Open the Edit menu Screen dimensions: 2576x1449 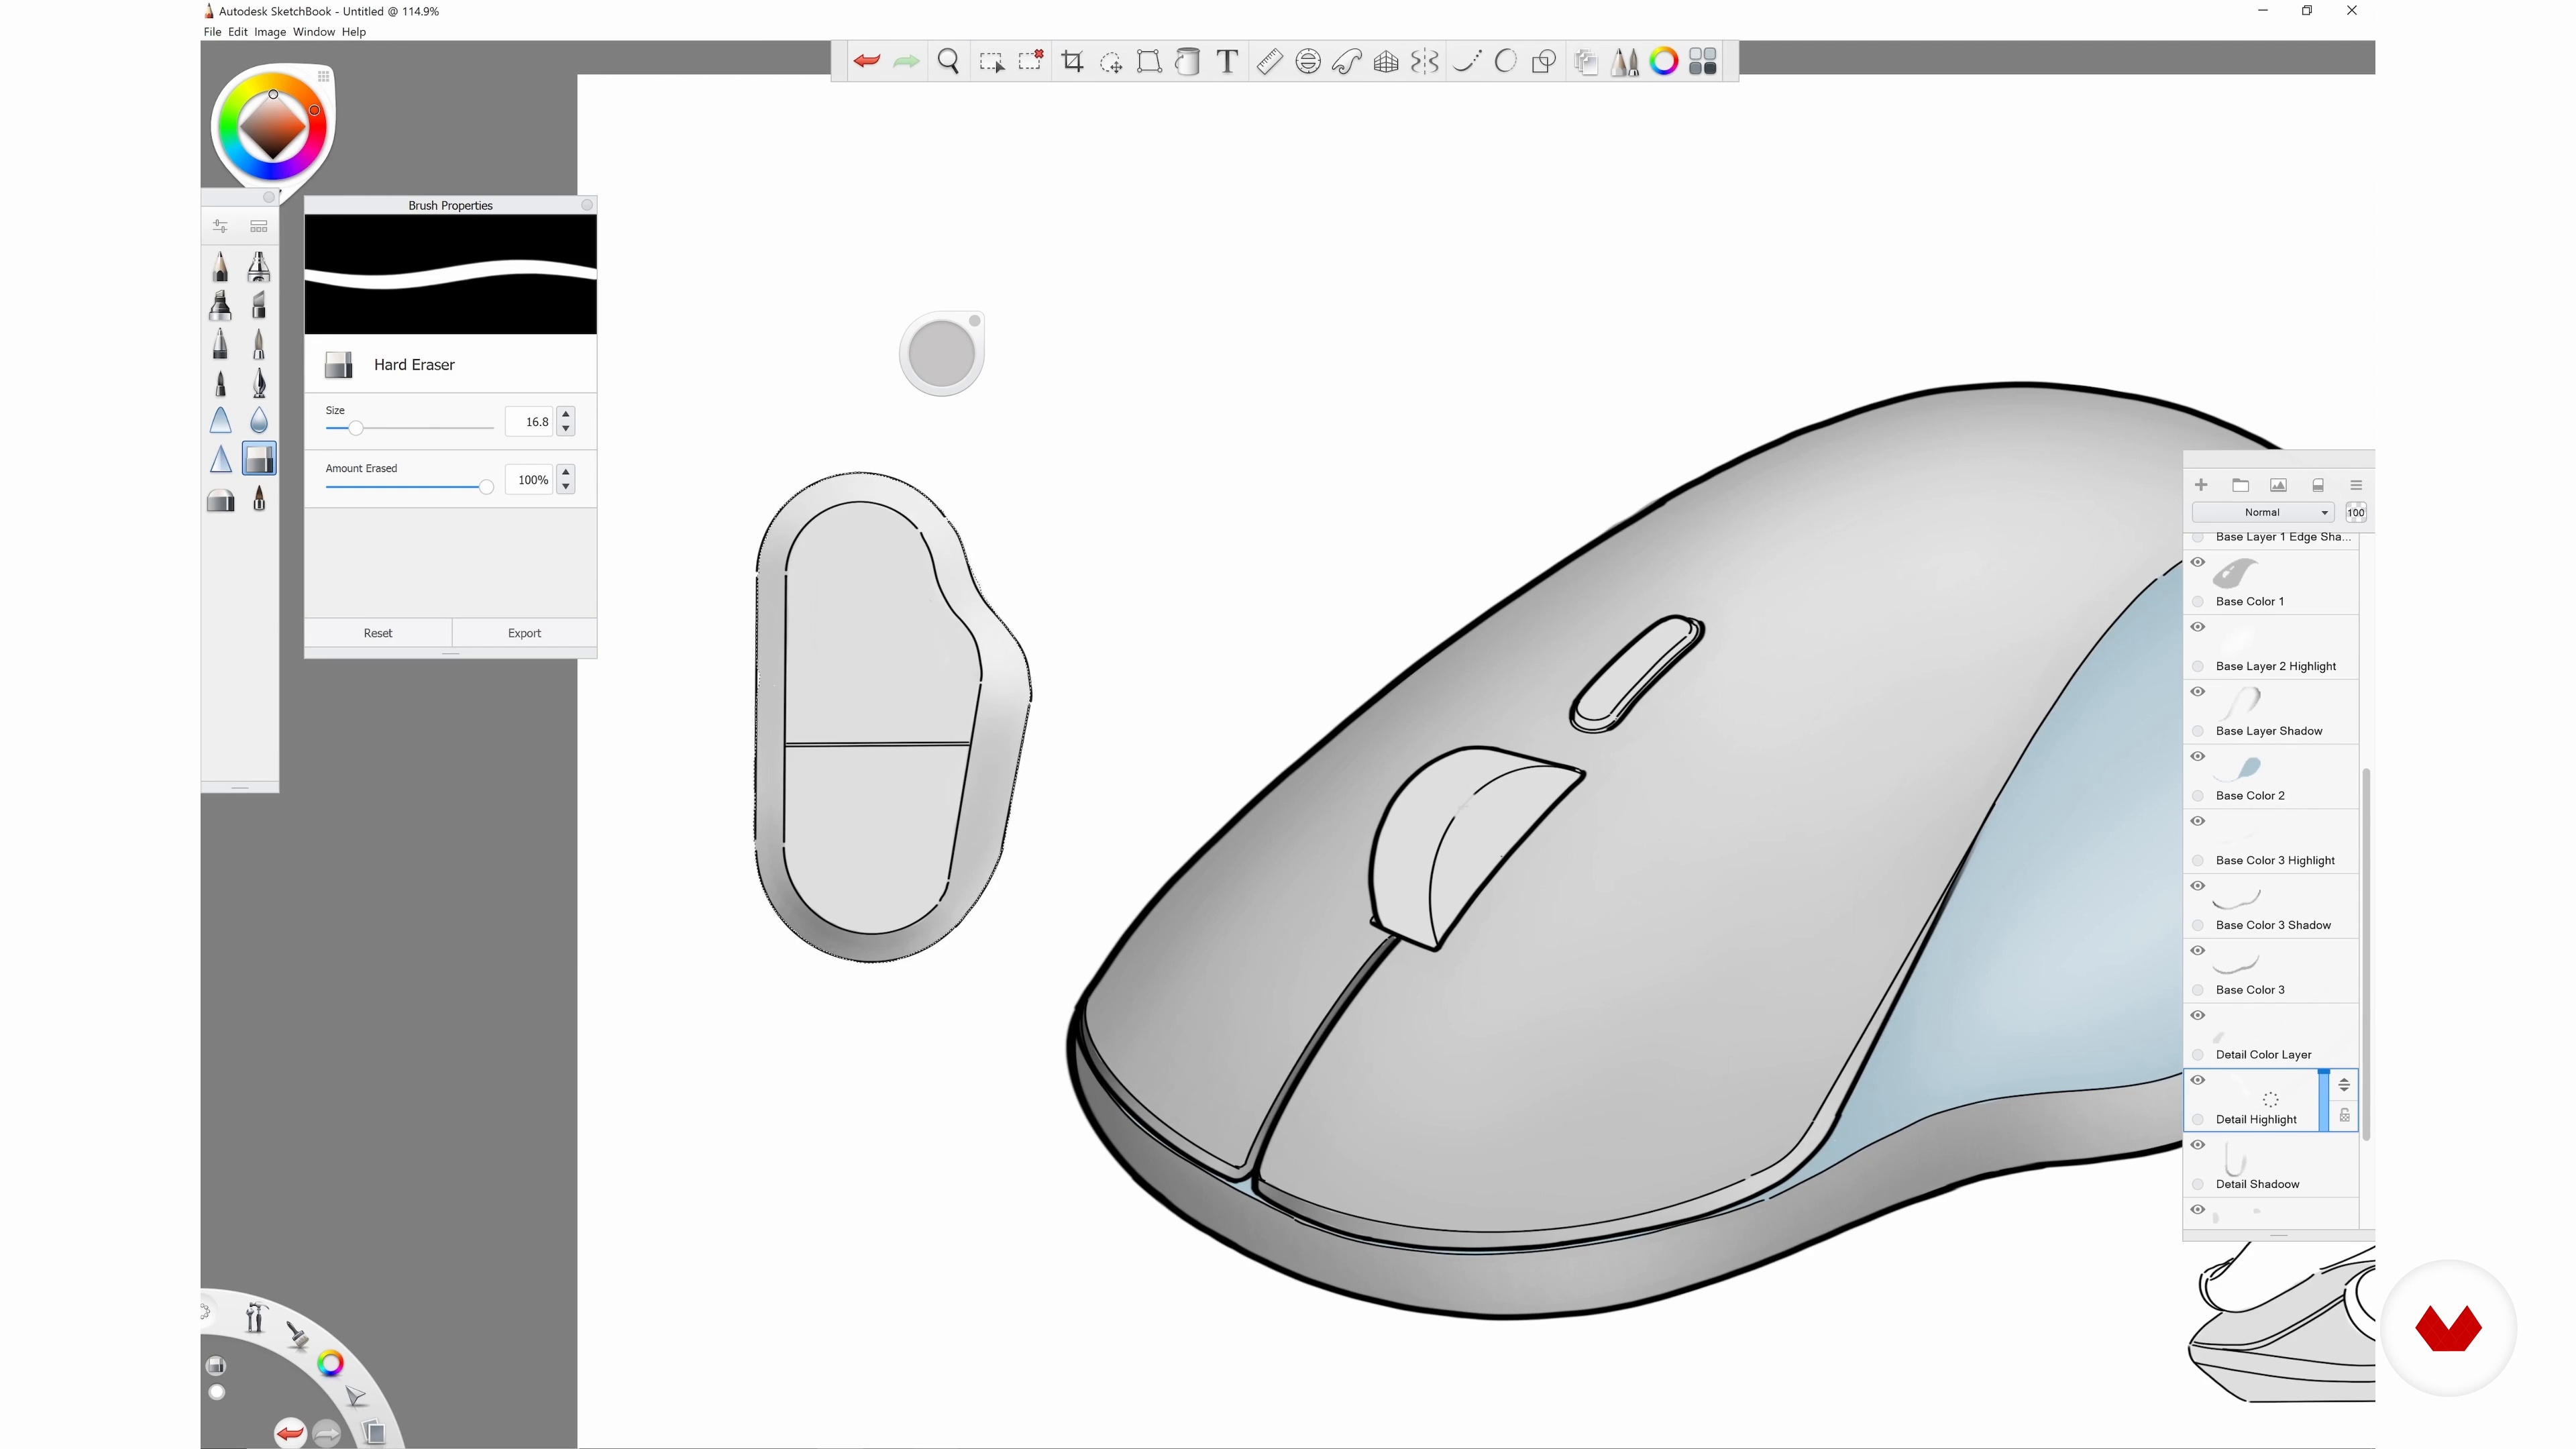(x=237, y=31)
